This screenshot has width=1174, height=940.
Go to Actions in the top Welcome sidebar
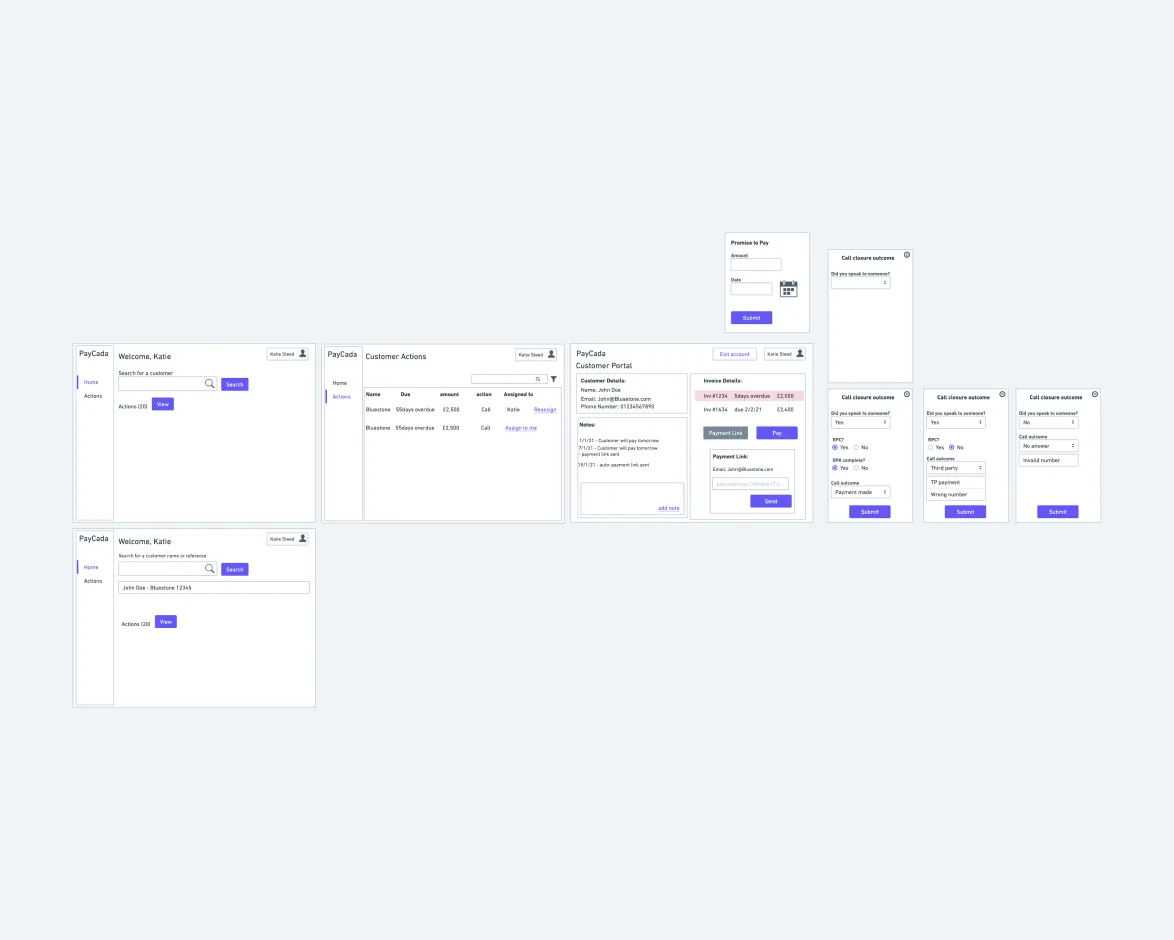[x=93, y=395]
